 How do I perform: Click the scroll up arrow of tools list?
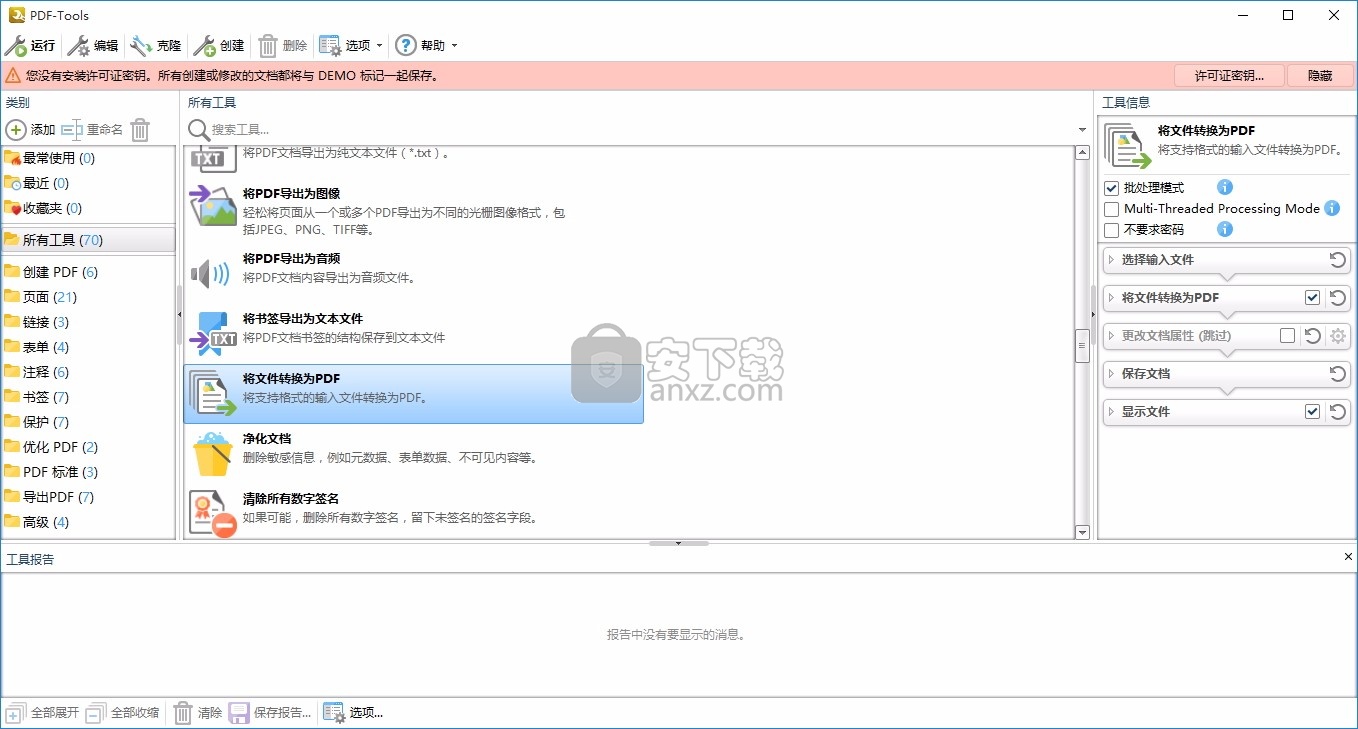(1082, 153)
